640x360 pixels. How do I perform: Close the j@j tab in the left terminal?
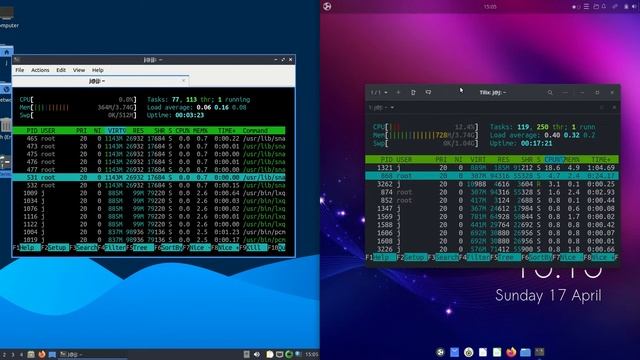coord(183,81)
